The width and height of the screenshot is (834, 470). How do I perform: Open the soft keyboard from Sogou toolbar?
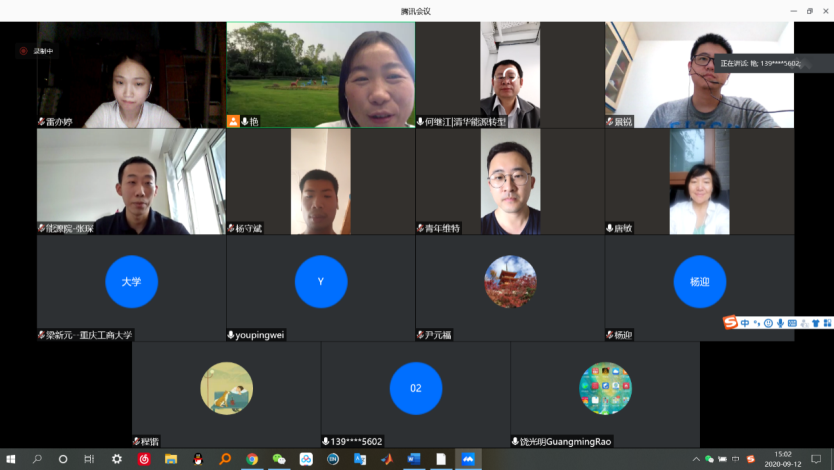tap(792, 323)
